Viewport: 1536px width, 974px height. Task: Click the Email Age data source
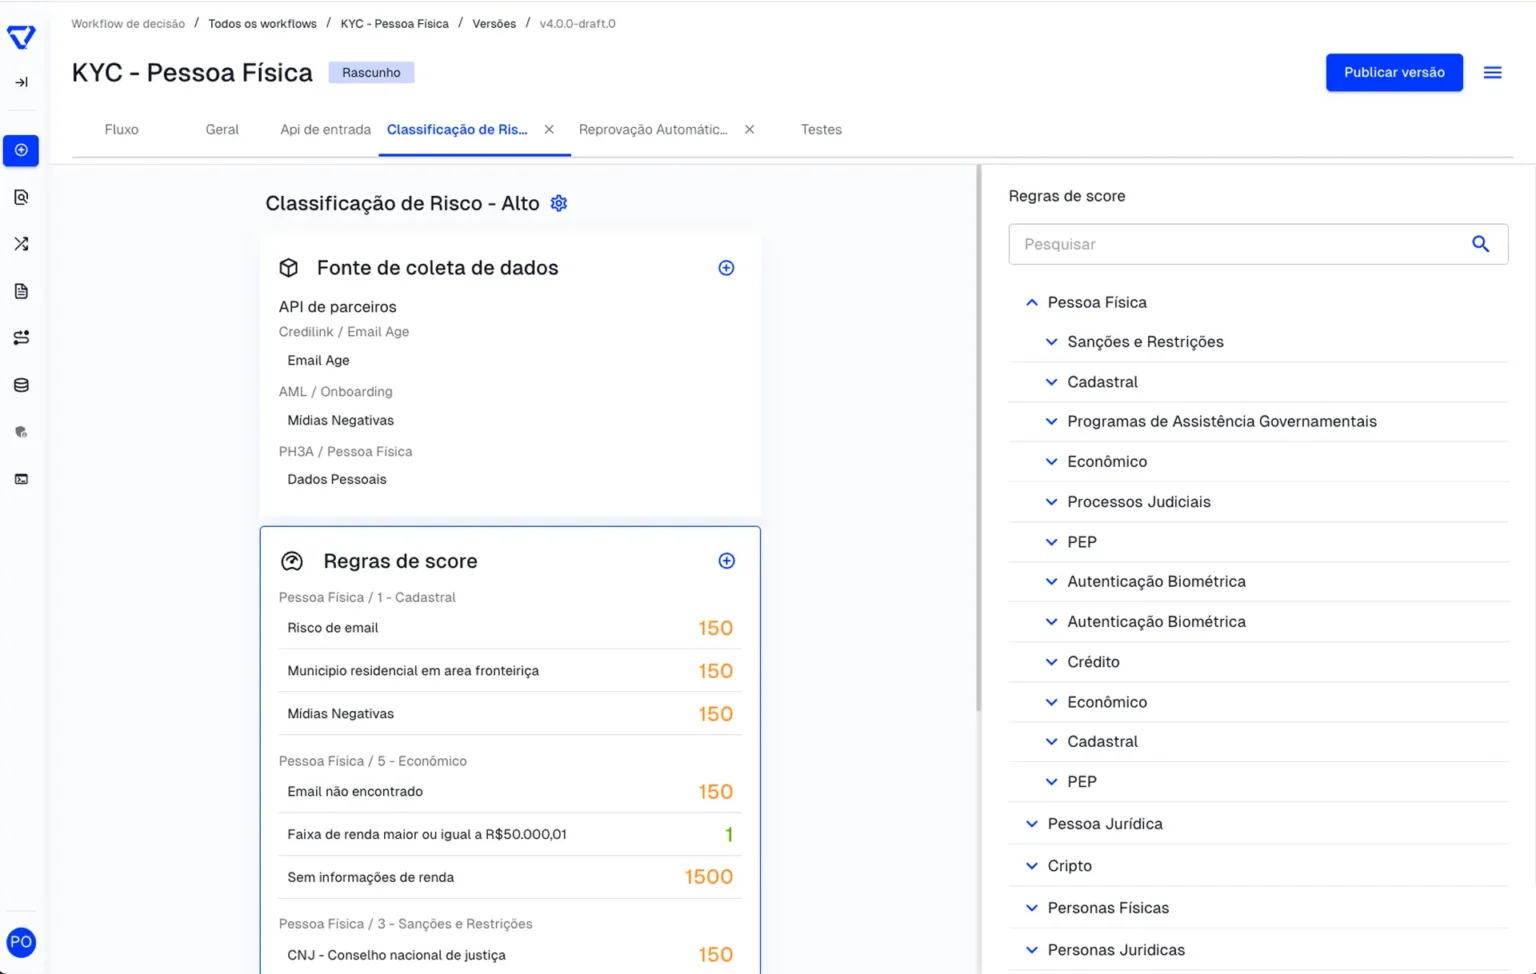click(318, 360)
